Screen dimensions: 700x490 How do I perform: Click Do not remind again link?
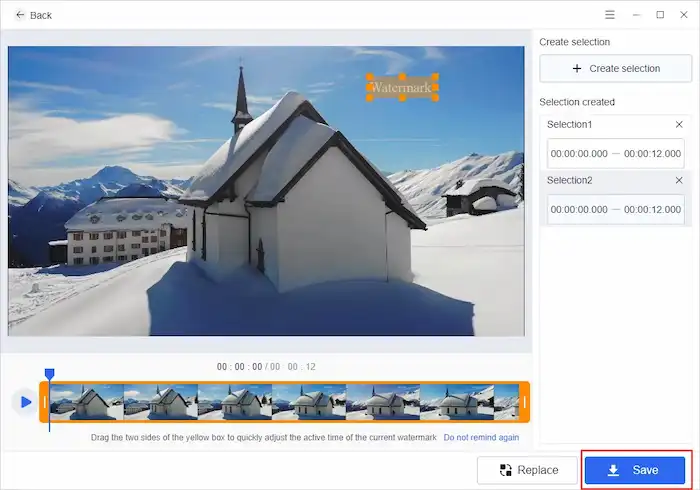click(481, 437)
